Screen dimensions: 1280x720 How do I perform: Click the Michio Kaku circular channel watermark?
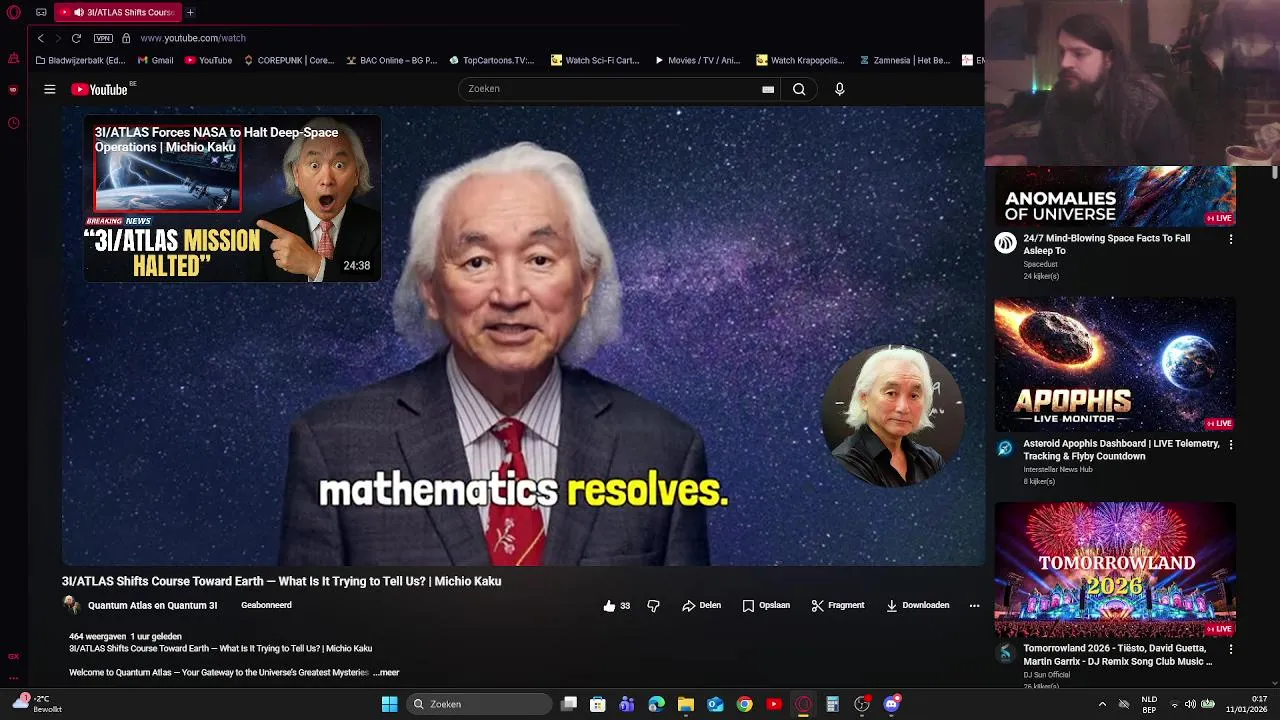click(x=892, y=415)
